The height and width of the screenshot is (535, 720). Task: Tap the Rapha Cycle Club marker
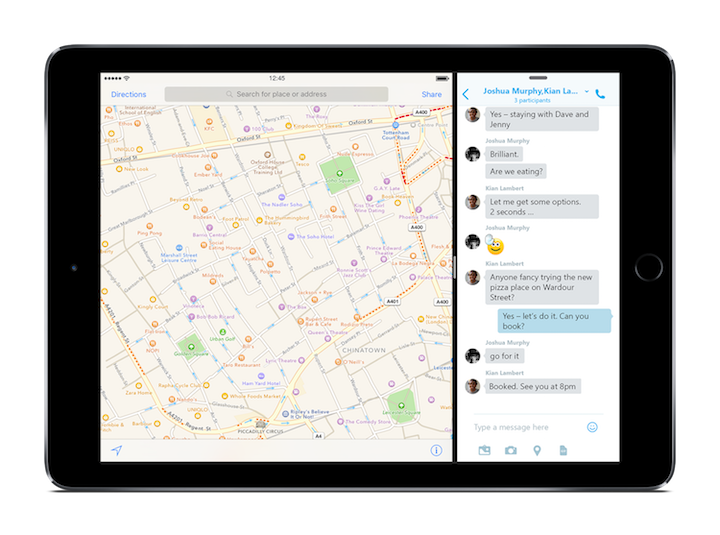(206, 385)
